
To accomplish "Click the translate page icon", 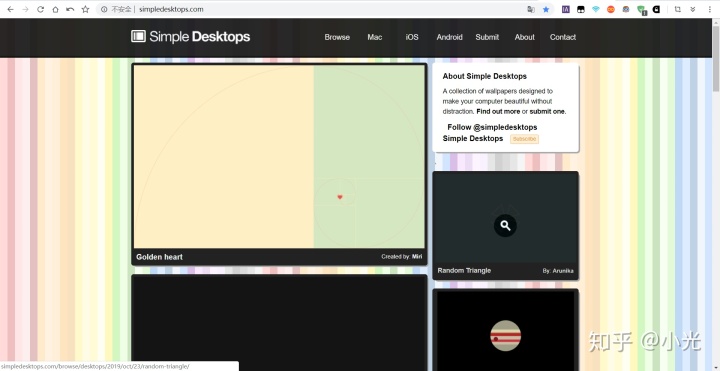I will [531, 9].
